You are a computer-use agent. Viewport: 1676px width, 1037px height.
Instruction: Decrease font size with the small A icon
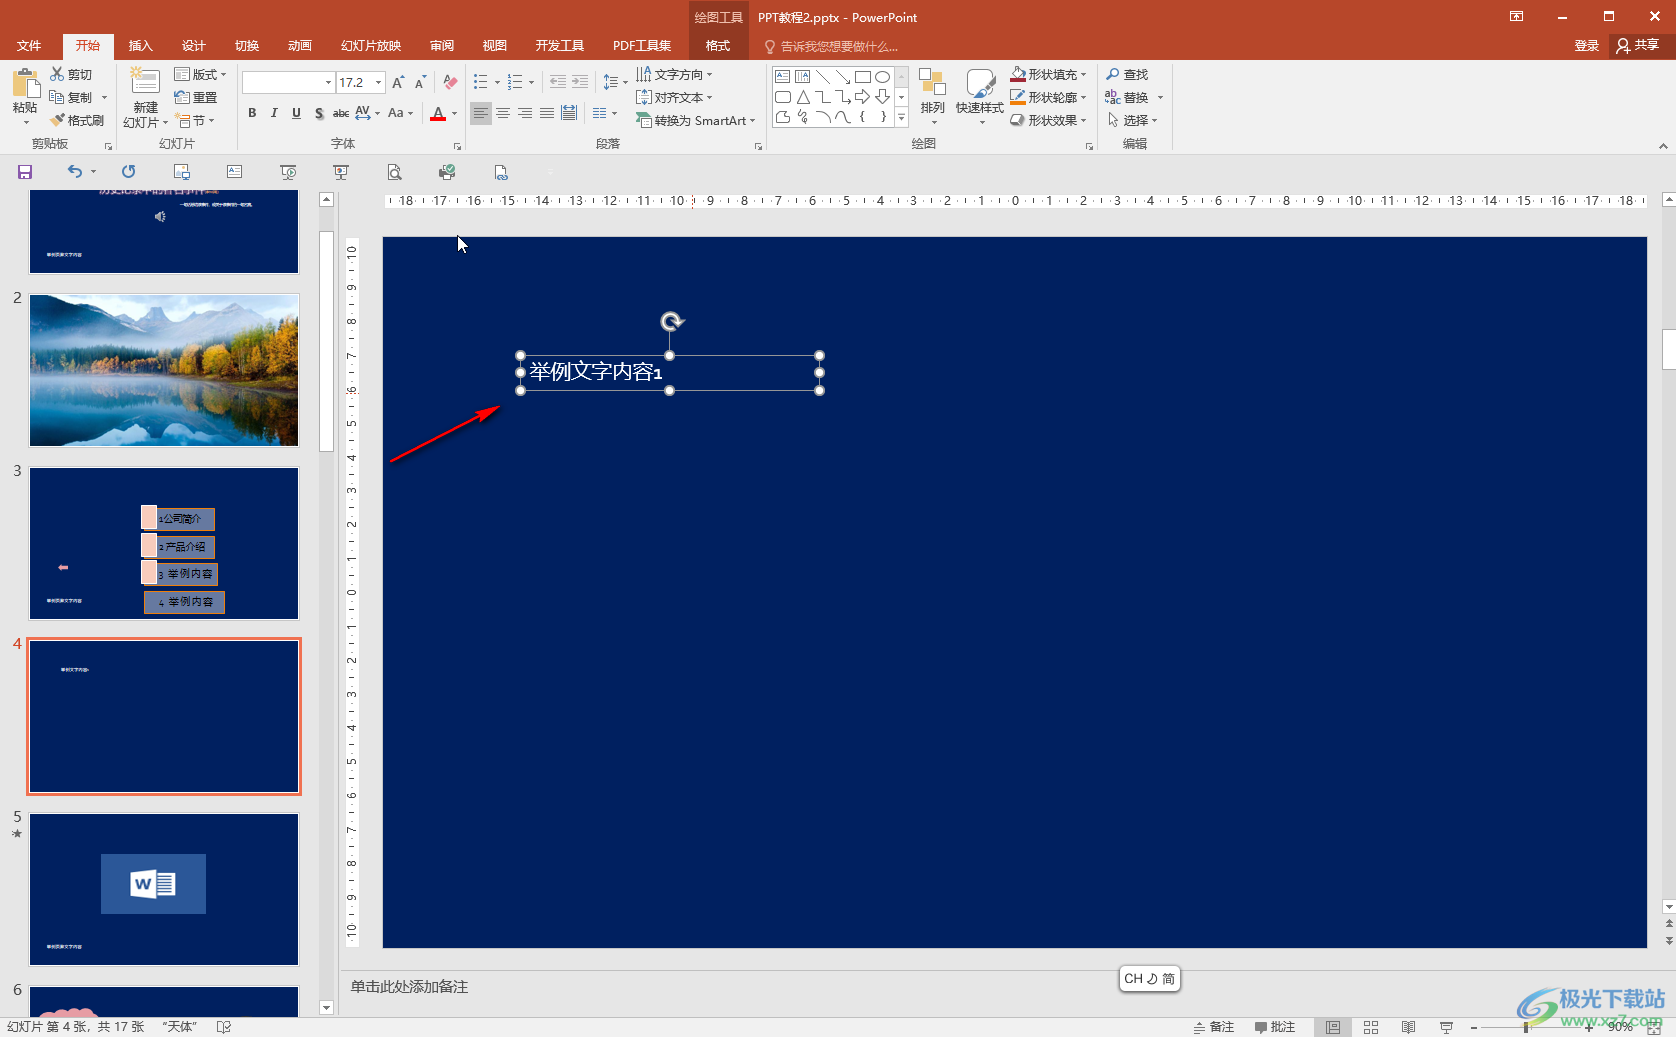pos(420,82)
